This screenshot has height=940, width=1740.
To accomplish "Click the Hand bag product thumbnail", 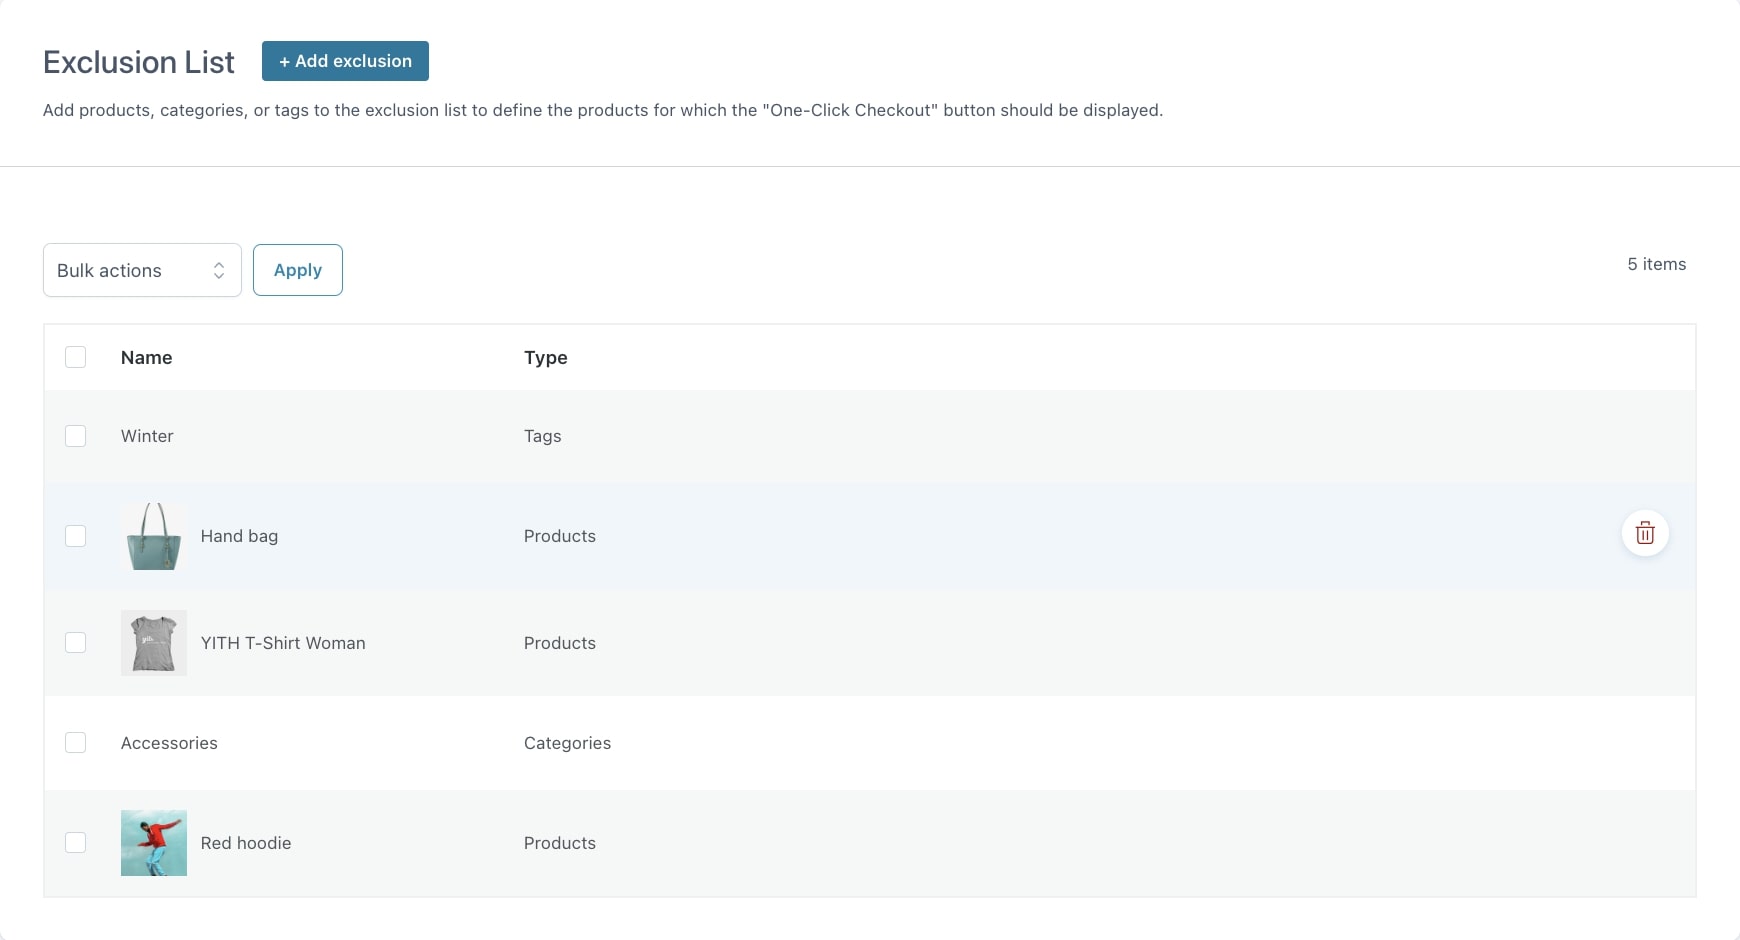I will click(x=154, y=536).
